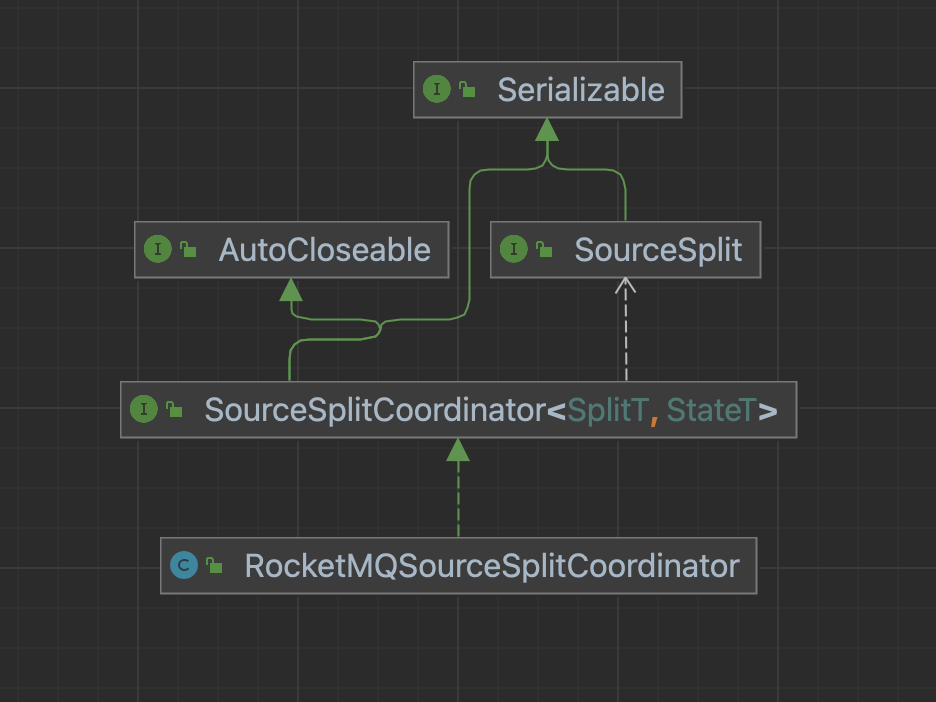Select the Serializable node label
Viewport: 936px width, 702px height.
point(580,90)
